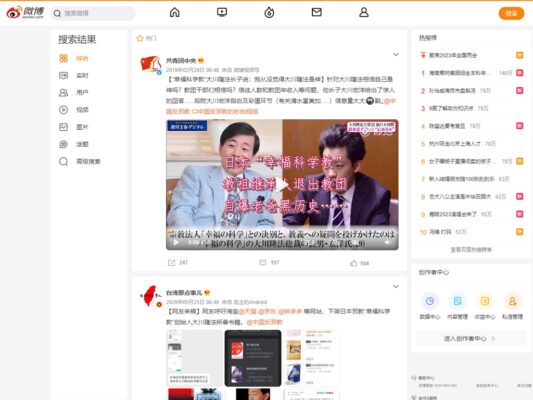Open messages envelope icon
Image resolution: width=533 pixels, height=400 pixels.
tap(316, 13)
